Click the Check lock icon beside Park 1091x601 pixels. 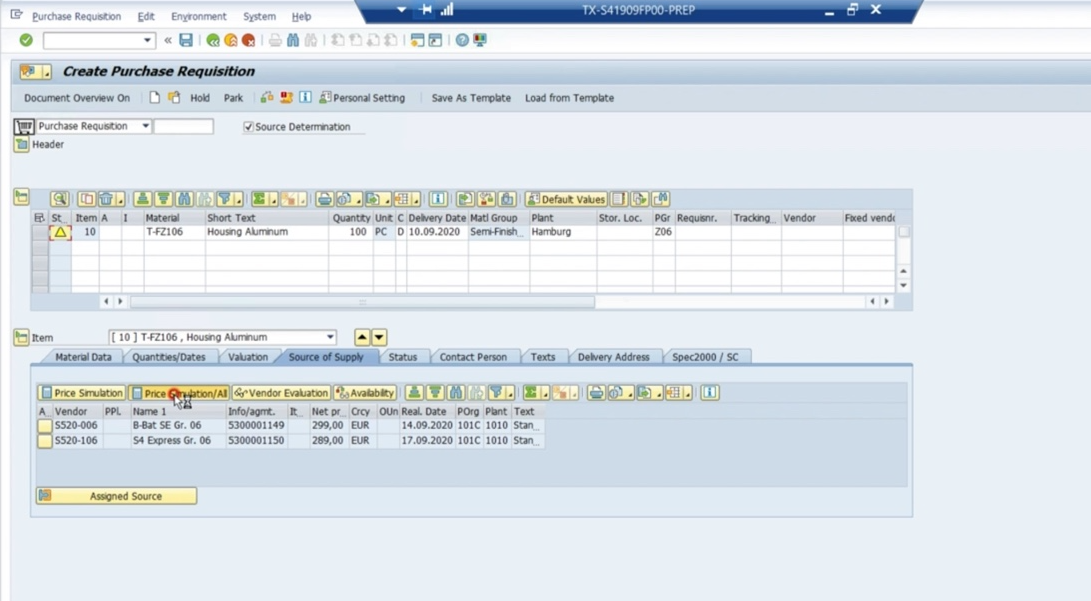(x=267, y=97)
